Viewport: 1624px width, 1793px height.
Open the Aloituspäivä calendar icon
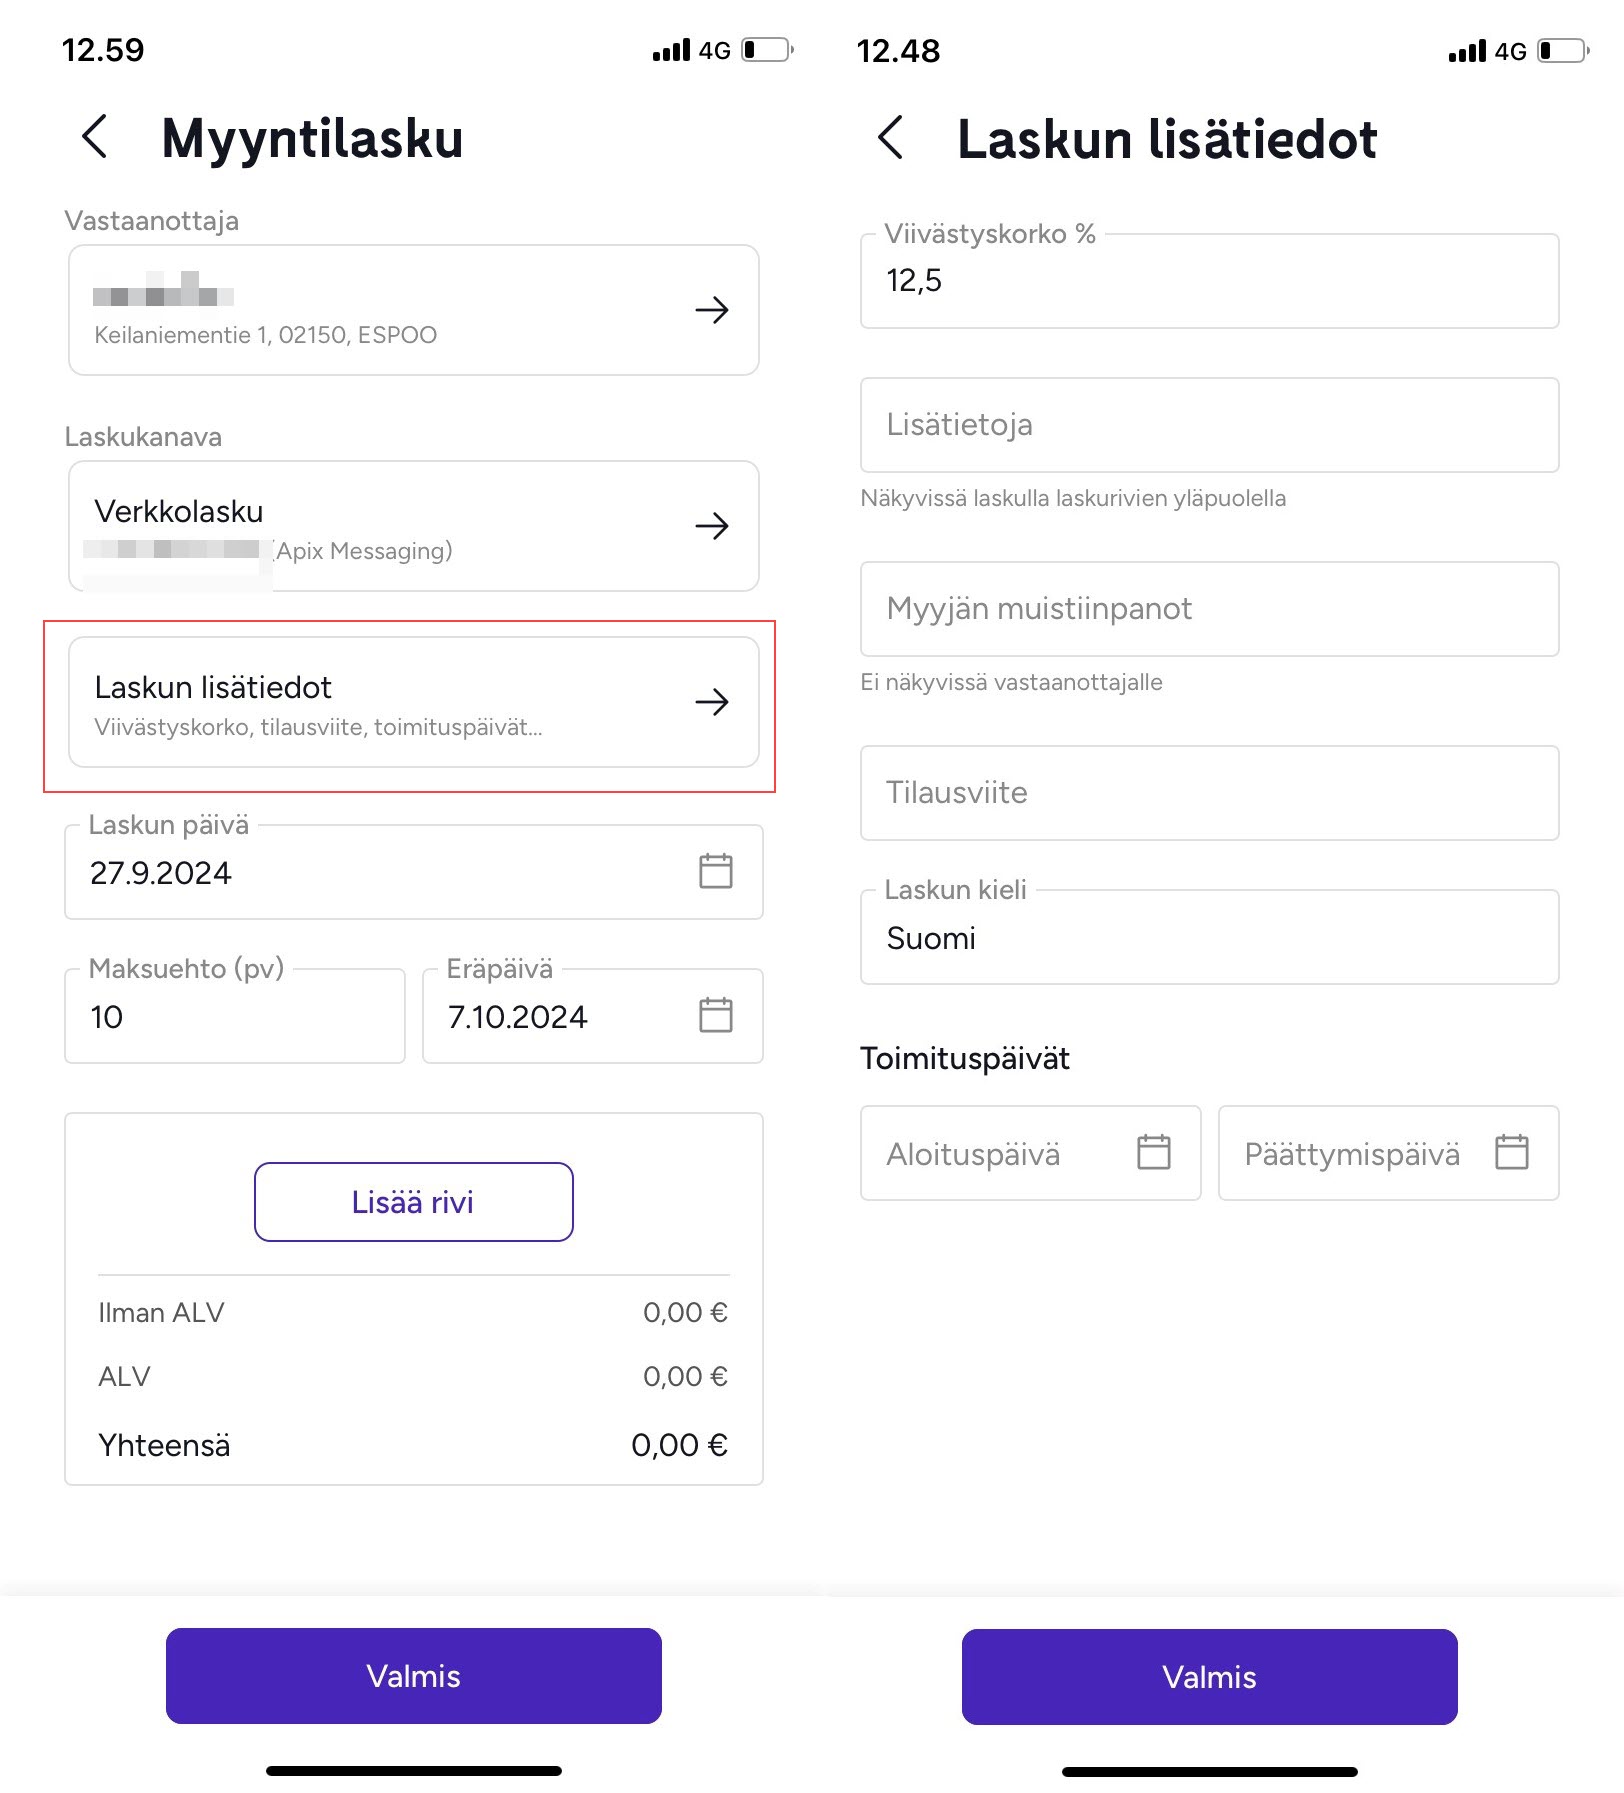click(1153, 1152)
